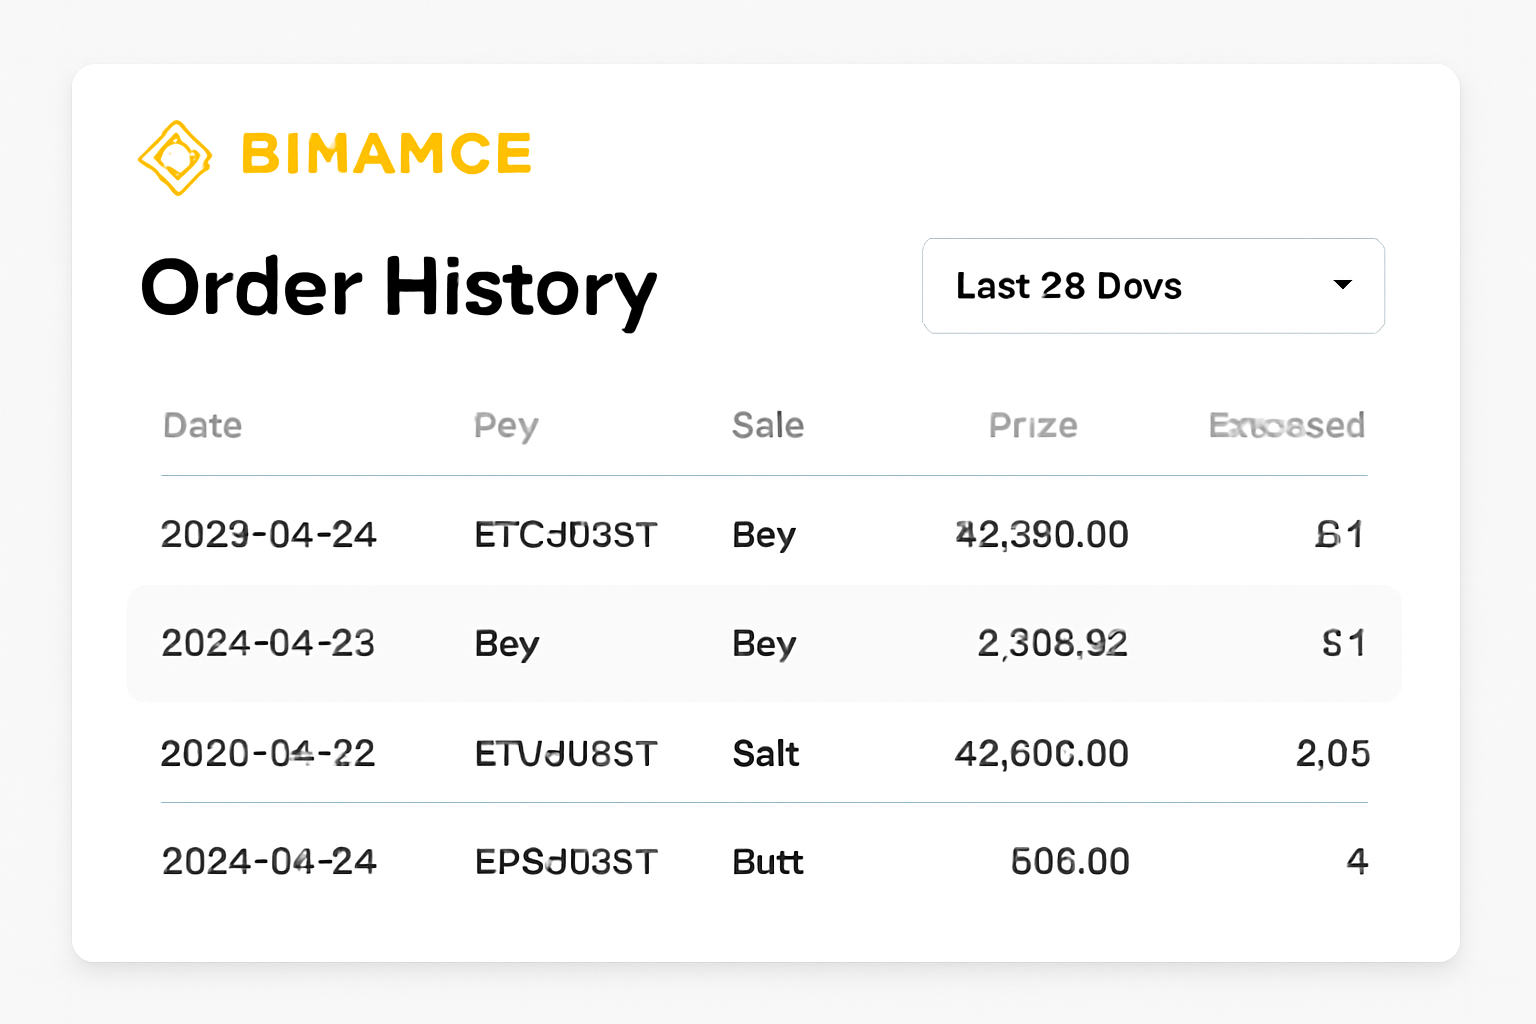
Task: Sort by the Prize column header
Action: click(1033, 426)
